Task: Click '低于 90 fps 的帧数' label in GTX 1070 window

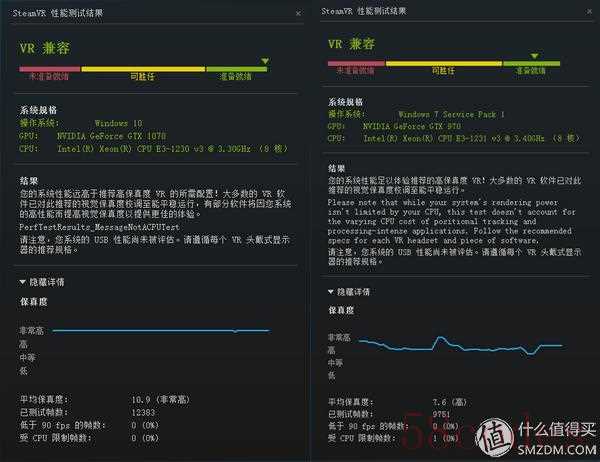Action: pos(62,425)
